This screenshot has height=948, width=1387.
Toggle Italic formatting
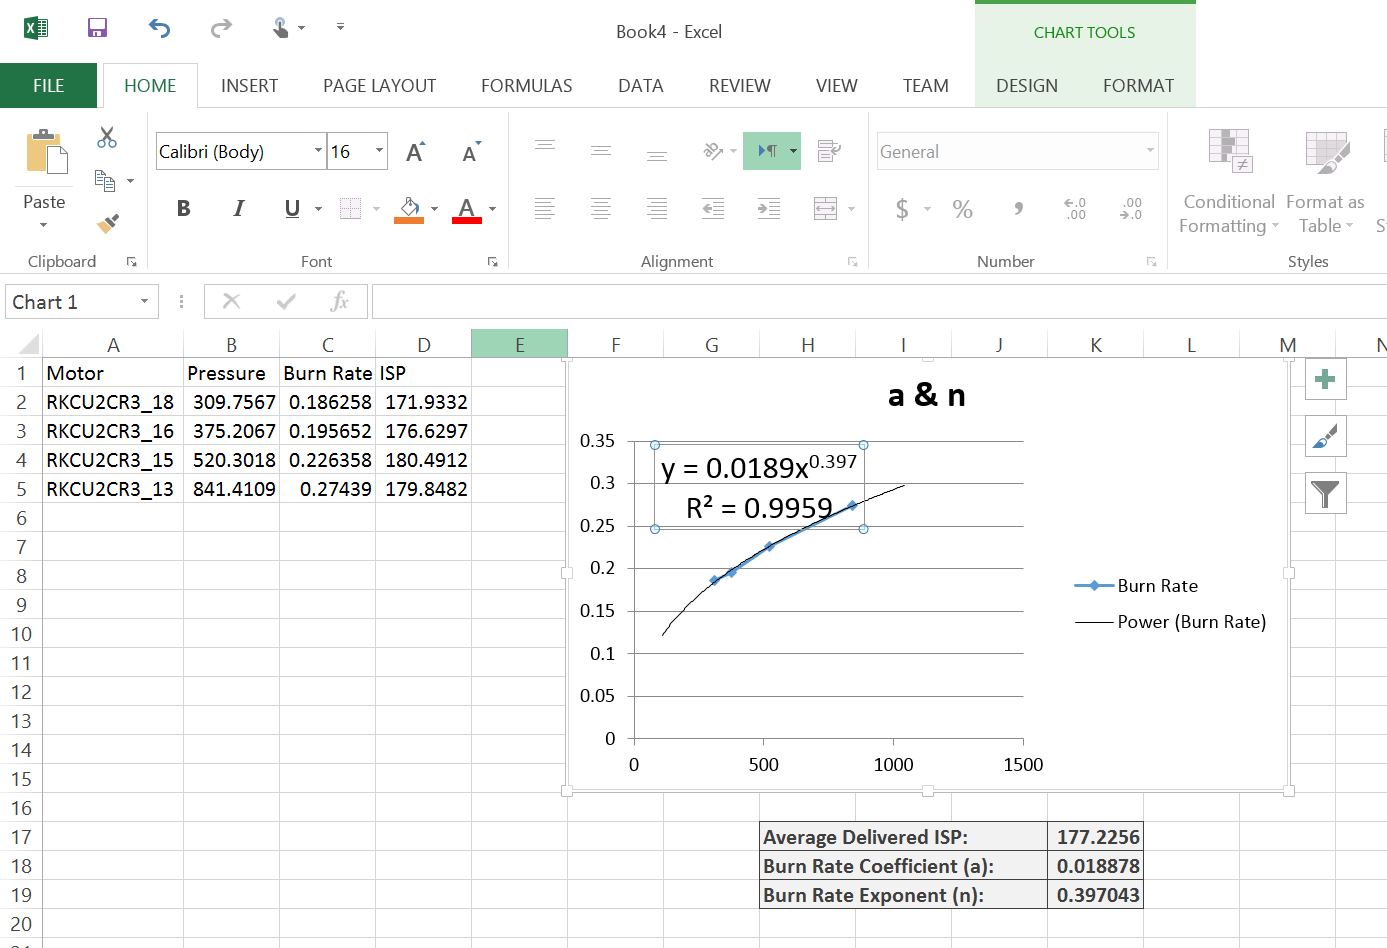coord(237,208)
